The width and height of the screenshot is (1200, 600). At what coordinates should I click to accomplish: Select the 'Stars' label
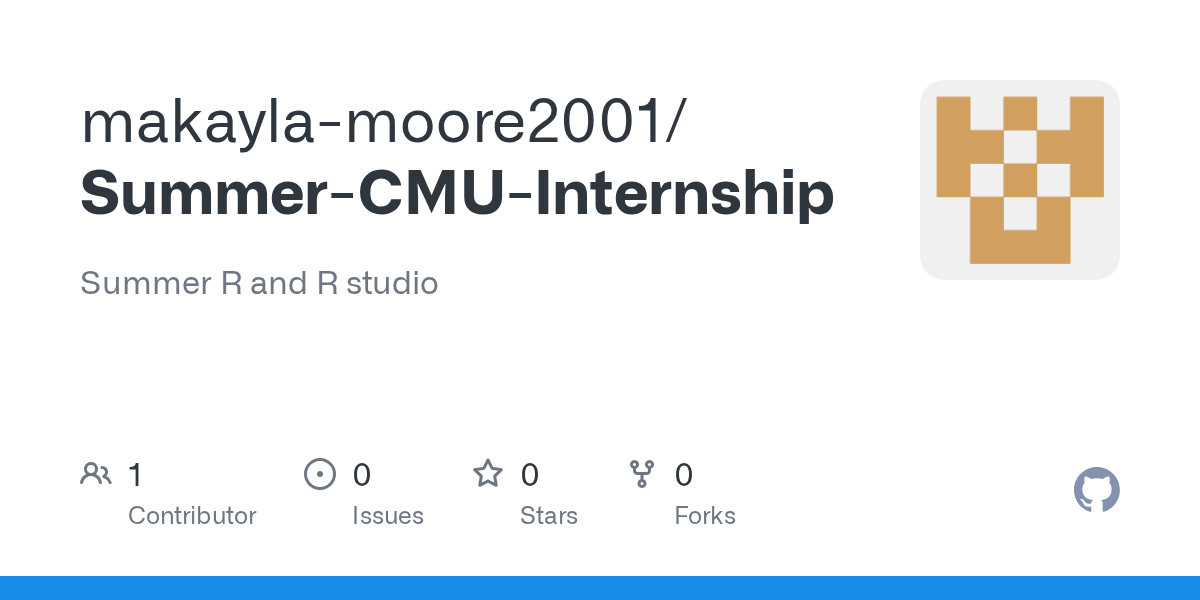click(x=549, y=516)
